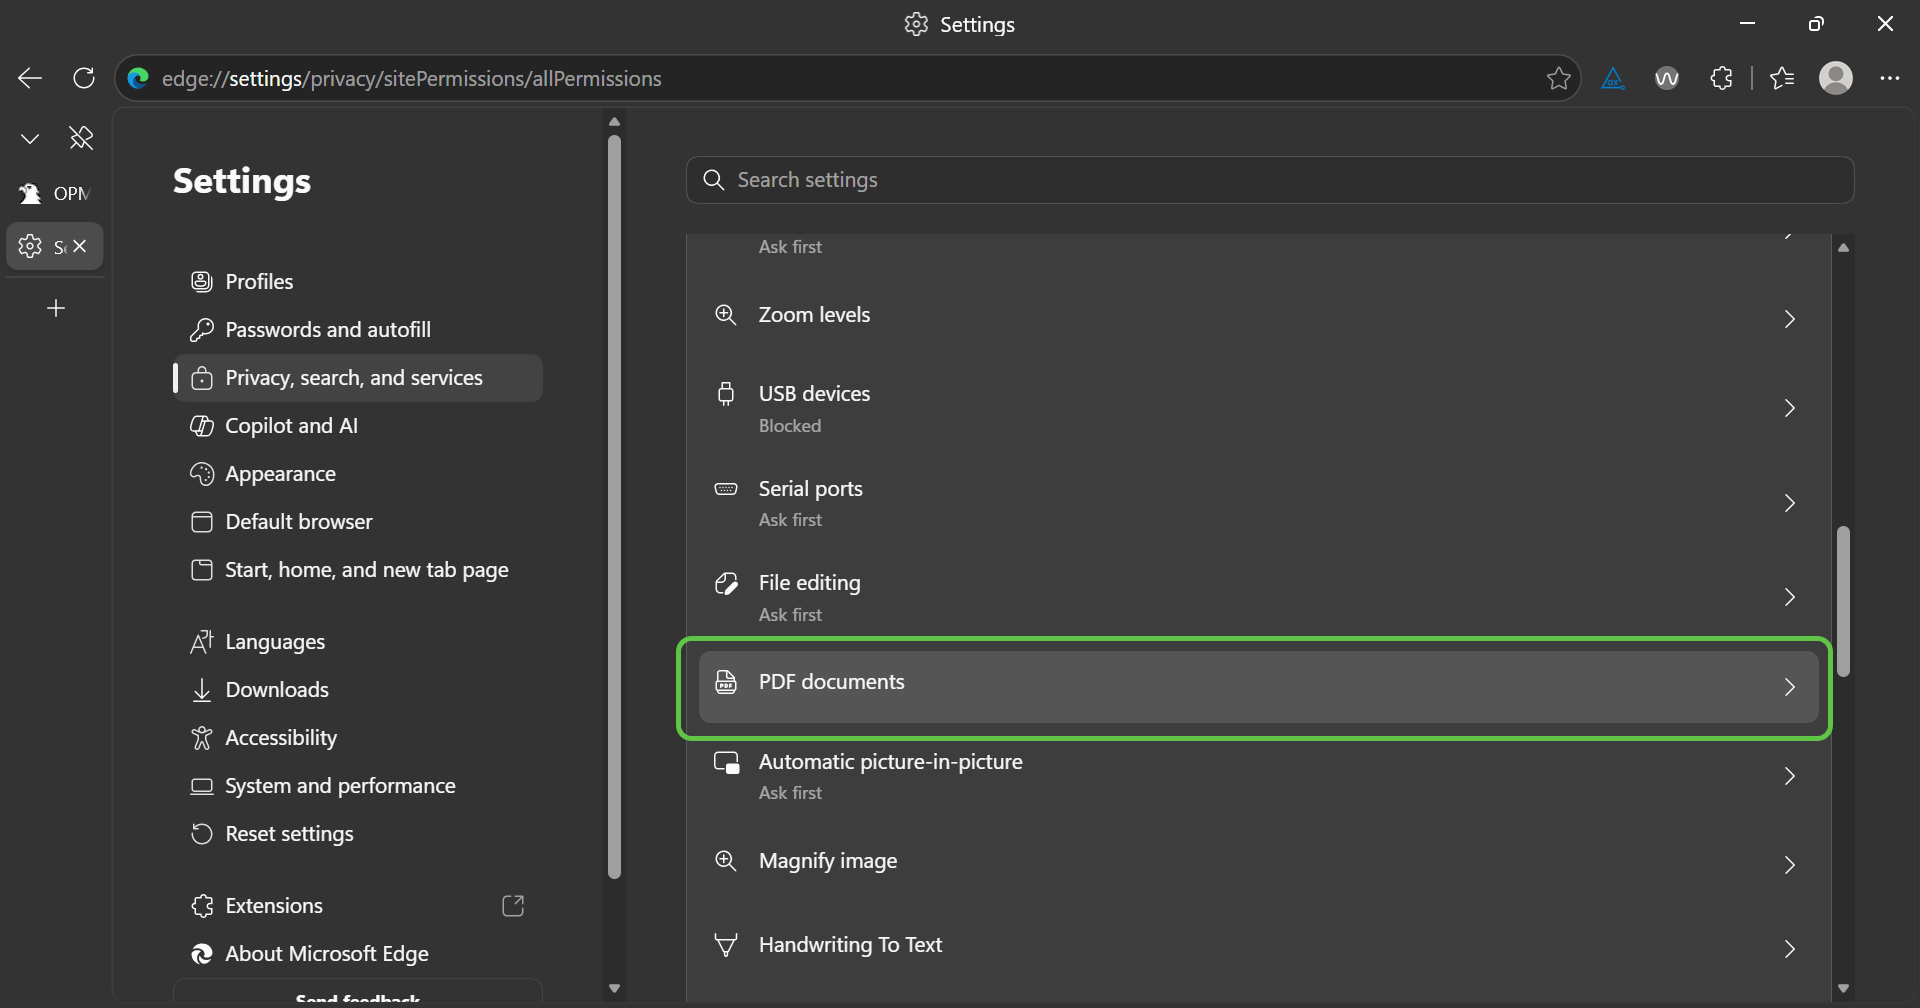Viewport: 1920px width, 1008px height.
Task: Open Default browser settings
Action: (358, 522)
